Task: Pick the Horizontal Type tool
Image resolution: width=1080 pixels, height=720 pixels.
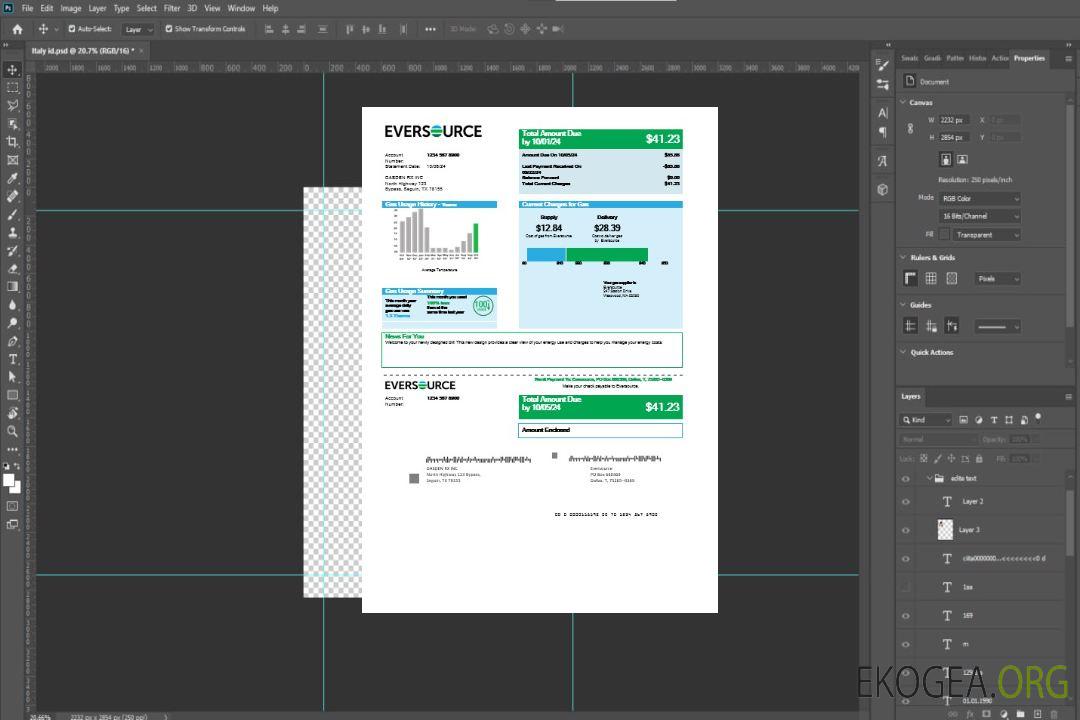Action: [x=12, y=359]
